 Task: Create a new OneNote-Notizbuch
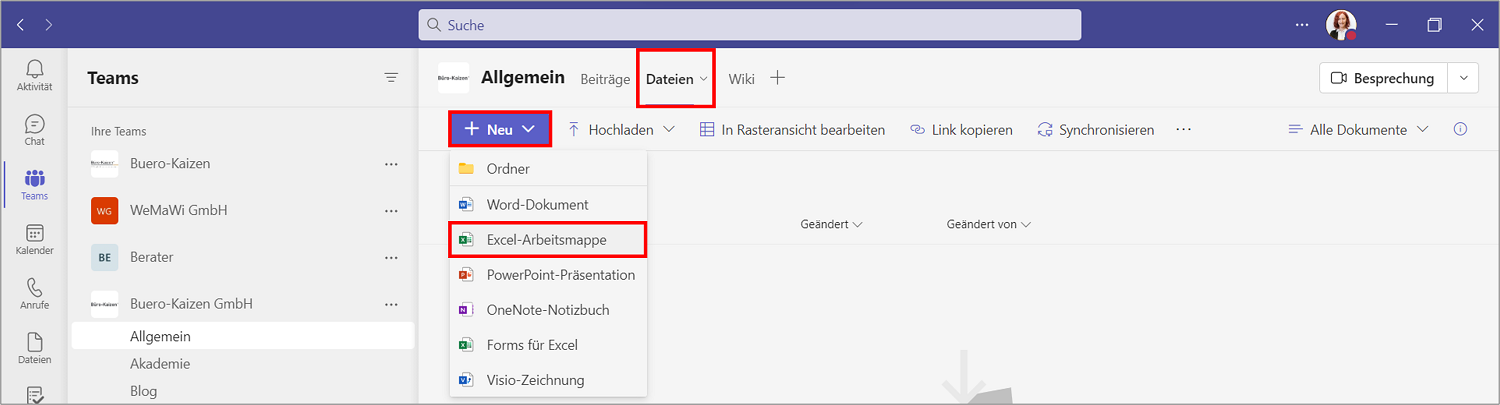(x=548, y=310)
